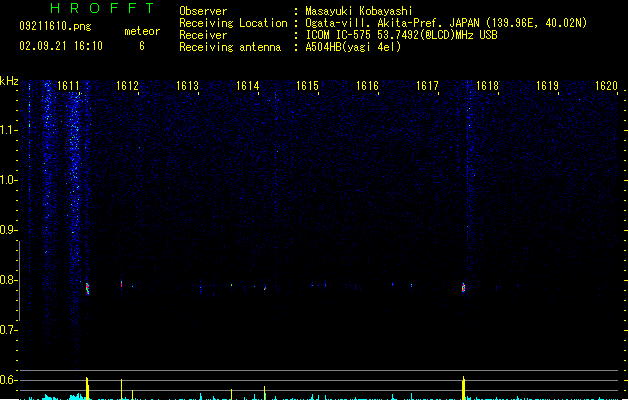The height and width of the screenshot is (400, 629).
Task: Click the strong meteor echo before 1618
Action: click(x=463, y=287)
